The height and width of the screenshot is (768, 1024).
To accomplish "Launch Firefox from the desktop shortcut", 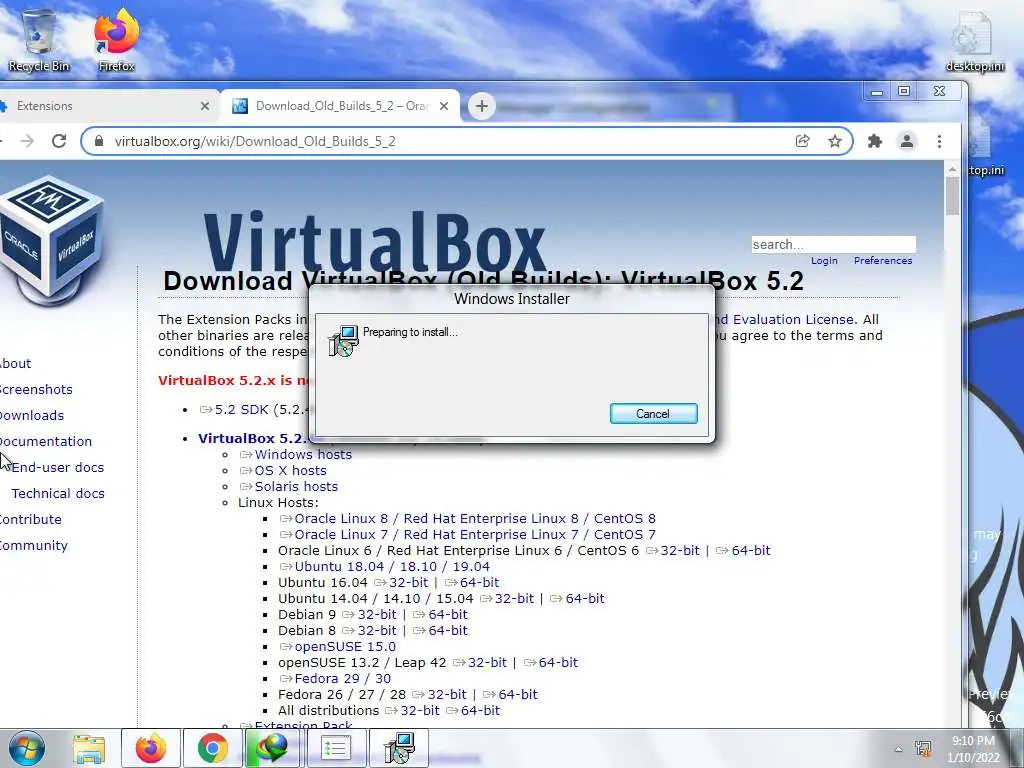I will coord(116,40).
